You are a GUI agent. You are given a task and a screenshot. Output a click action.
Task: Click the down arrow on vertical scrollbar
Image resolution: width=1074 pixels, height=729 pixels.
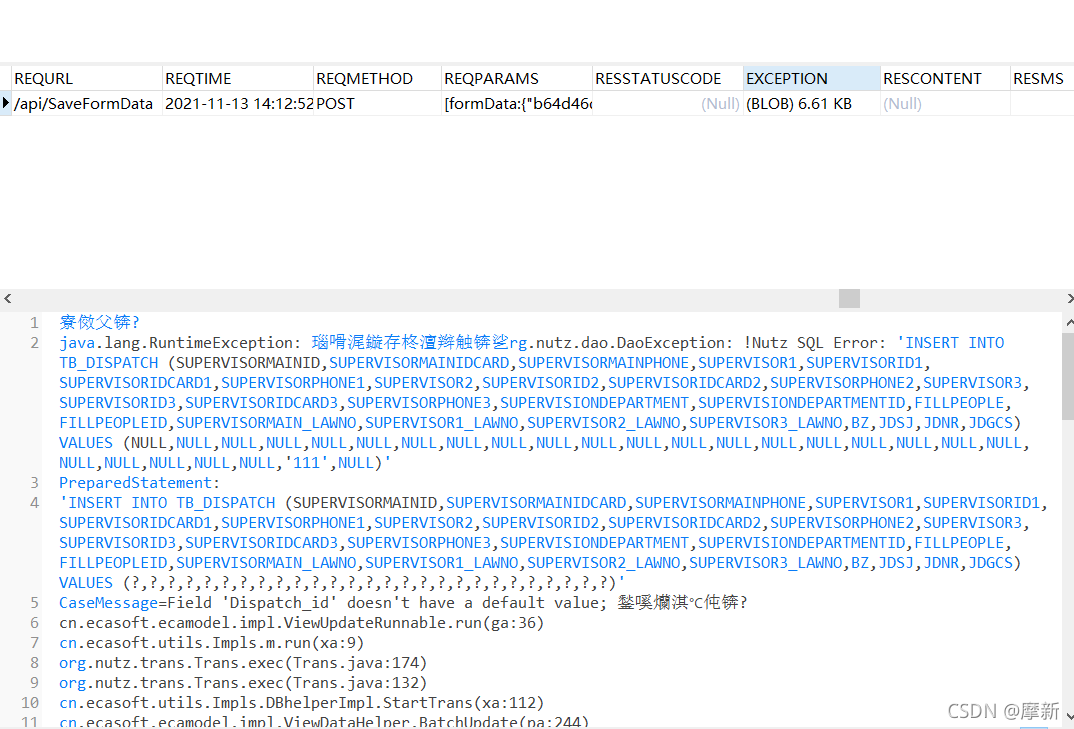click(1067, 715)
